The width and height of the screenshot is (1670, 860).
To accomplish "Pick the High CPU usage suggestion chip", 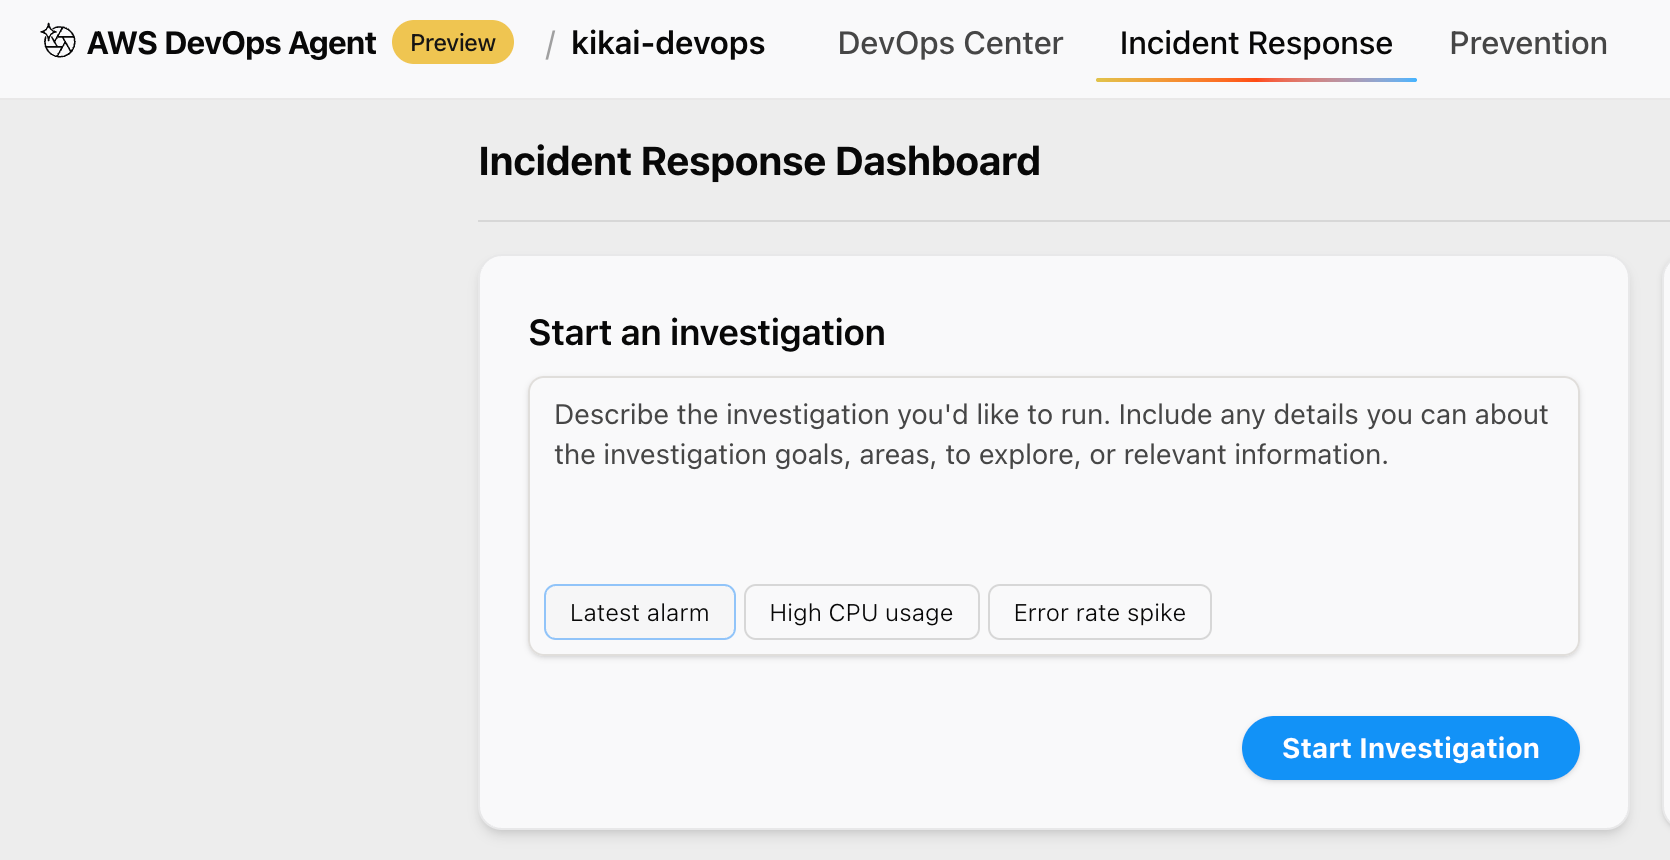I will (x=861, y=612).
